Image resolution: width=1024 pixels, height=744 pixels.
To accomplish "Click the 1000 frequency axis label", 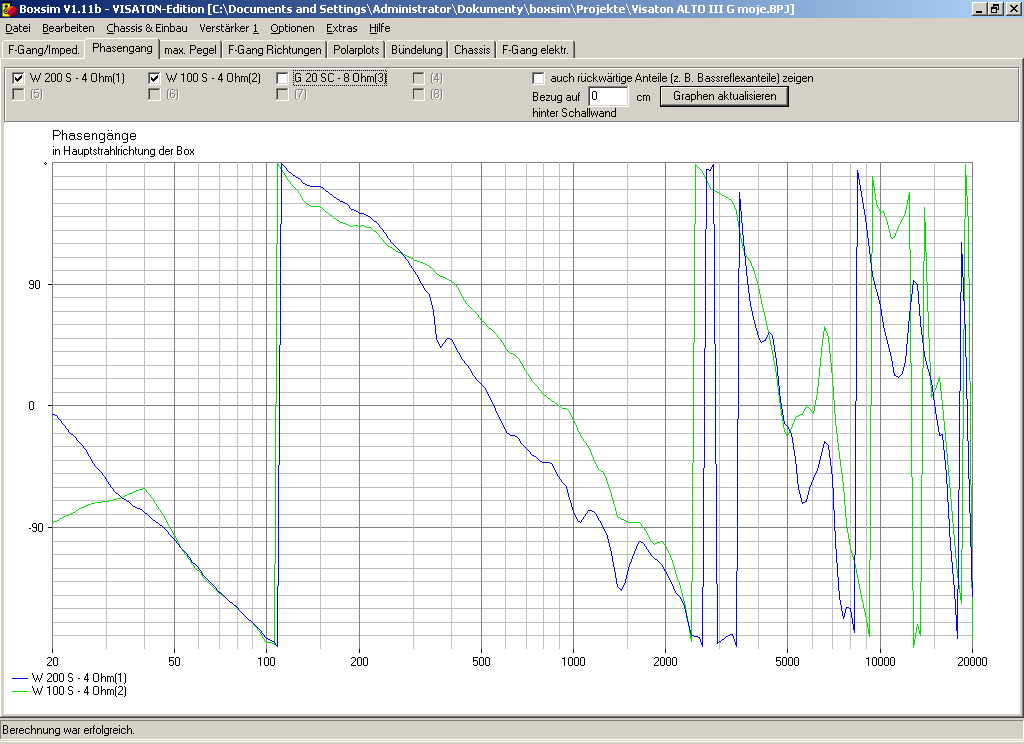I will tap(573, 662).
